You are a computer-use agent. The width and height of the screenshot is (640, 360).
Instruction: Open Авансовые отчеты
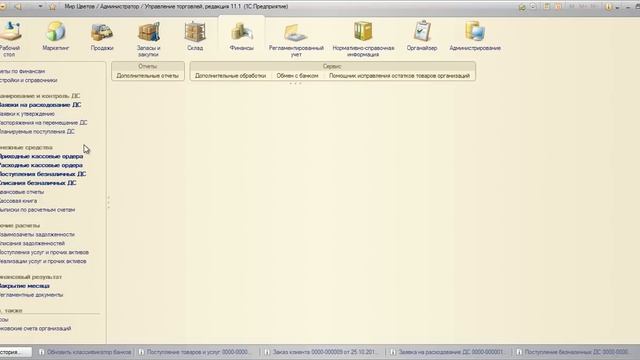click(x=22, y=192)
